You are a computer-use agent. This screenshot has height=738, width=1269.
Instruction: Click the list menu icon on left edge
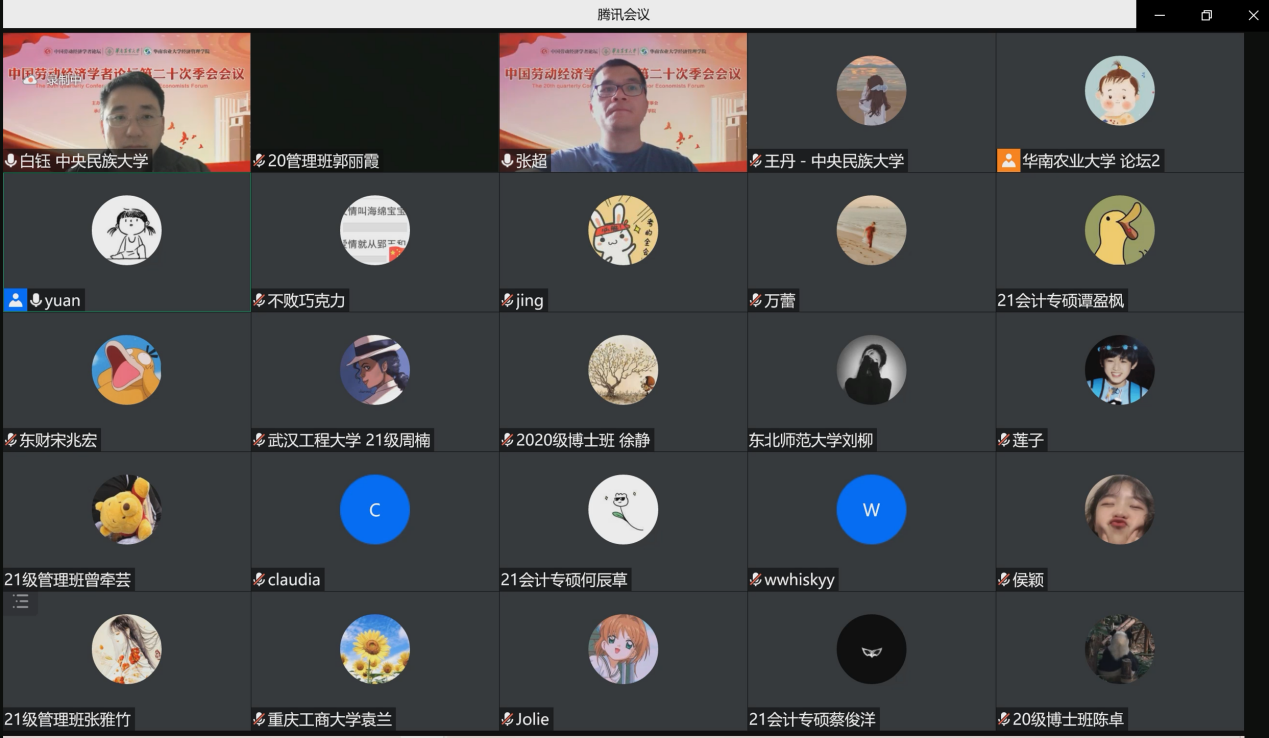20,602
